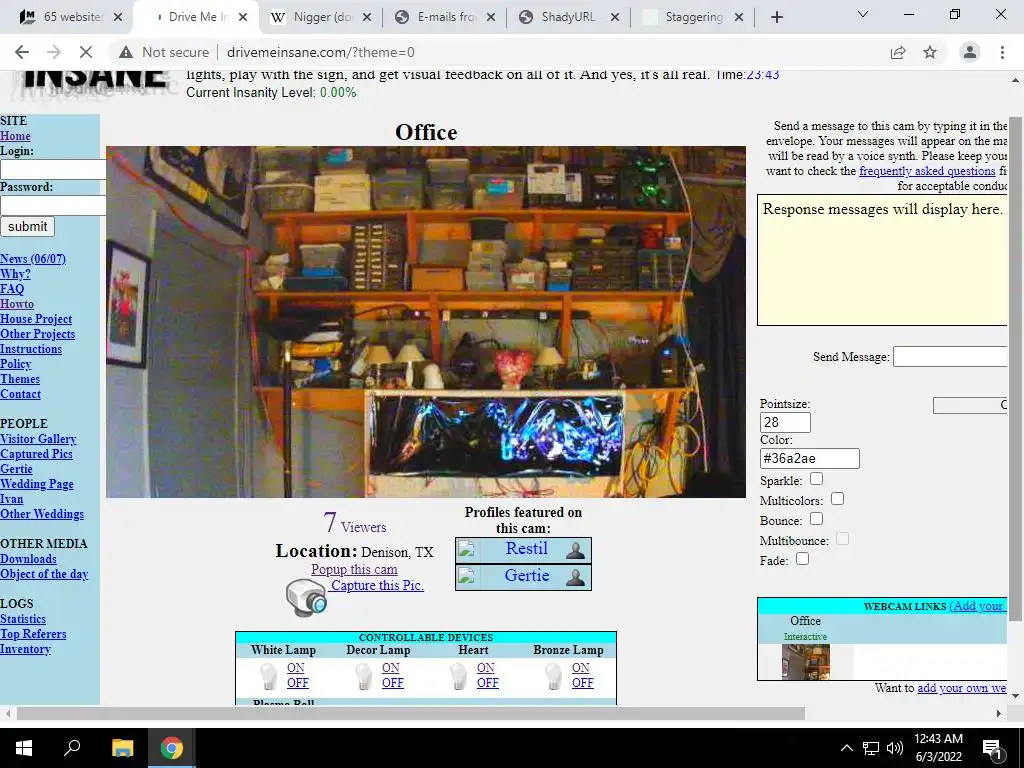1024x768 pixels.
Task: Open the Visitor Gallery link
Action: 38,439
